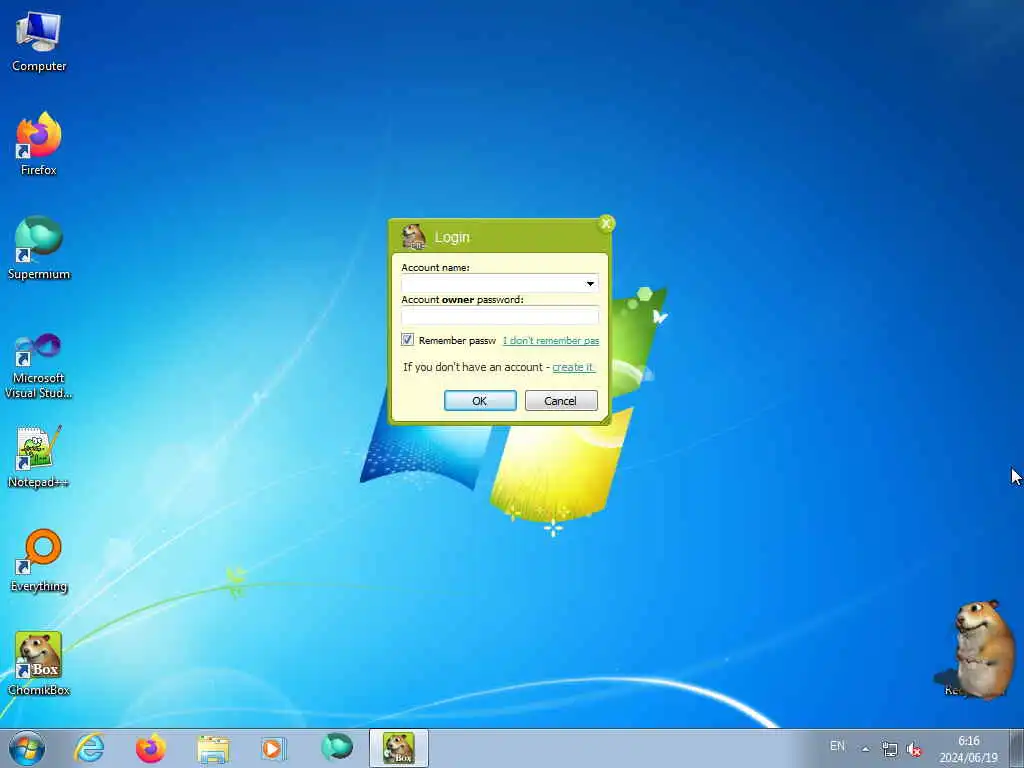The width and height of the screenshot is (1024, 768).
Task: Click the Account owner password field
Action: coord(500,316)
